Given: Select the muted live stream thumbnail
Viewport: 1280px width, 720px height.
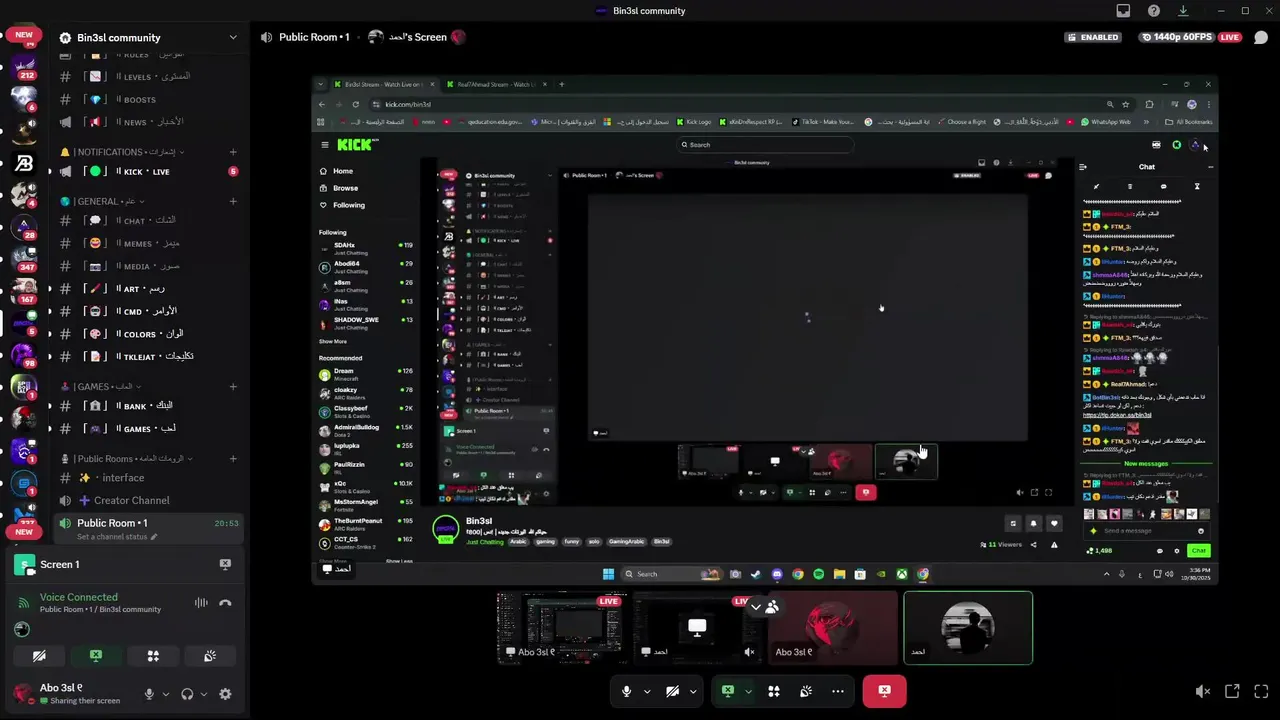Looking at the screenshot, I should point(697,628).
